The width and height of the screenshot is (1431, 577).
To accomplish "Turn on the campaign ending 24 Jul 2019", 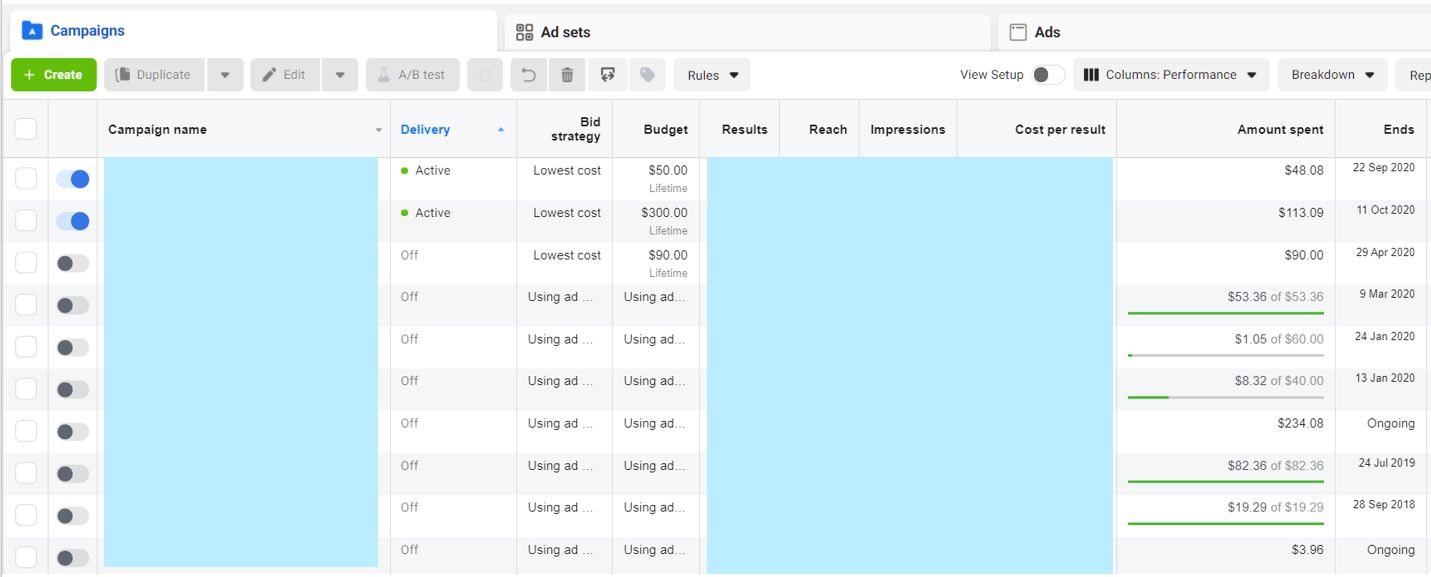I will point(73,474).
